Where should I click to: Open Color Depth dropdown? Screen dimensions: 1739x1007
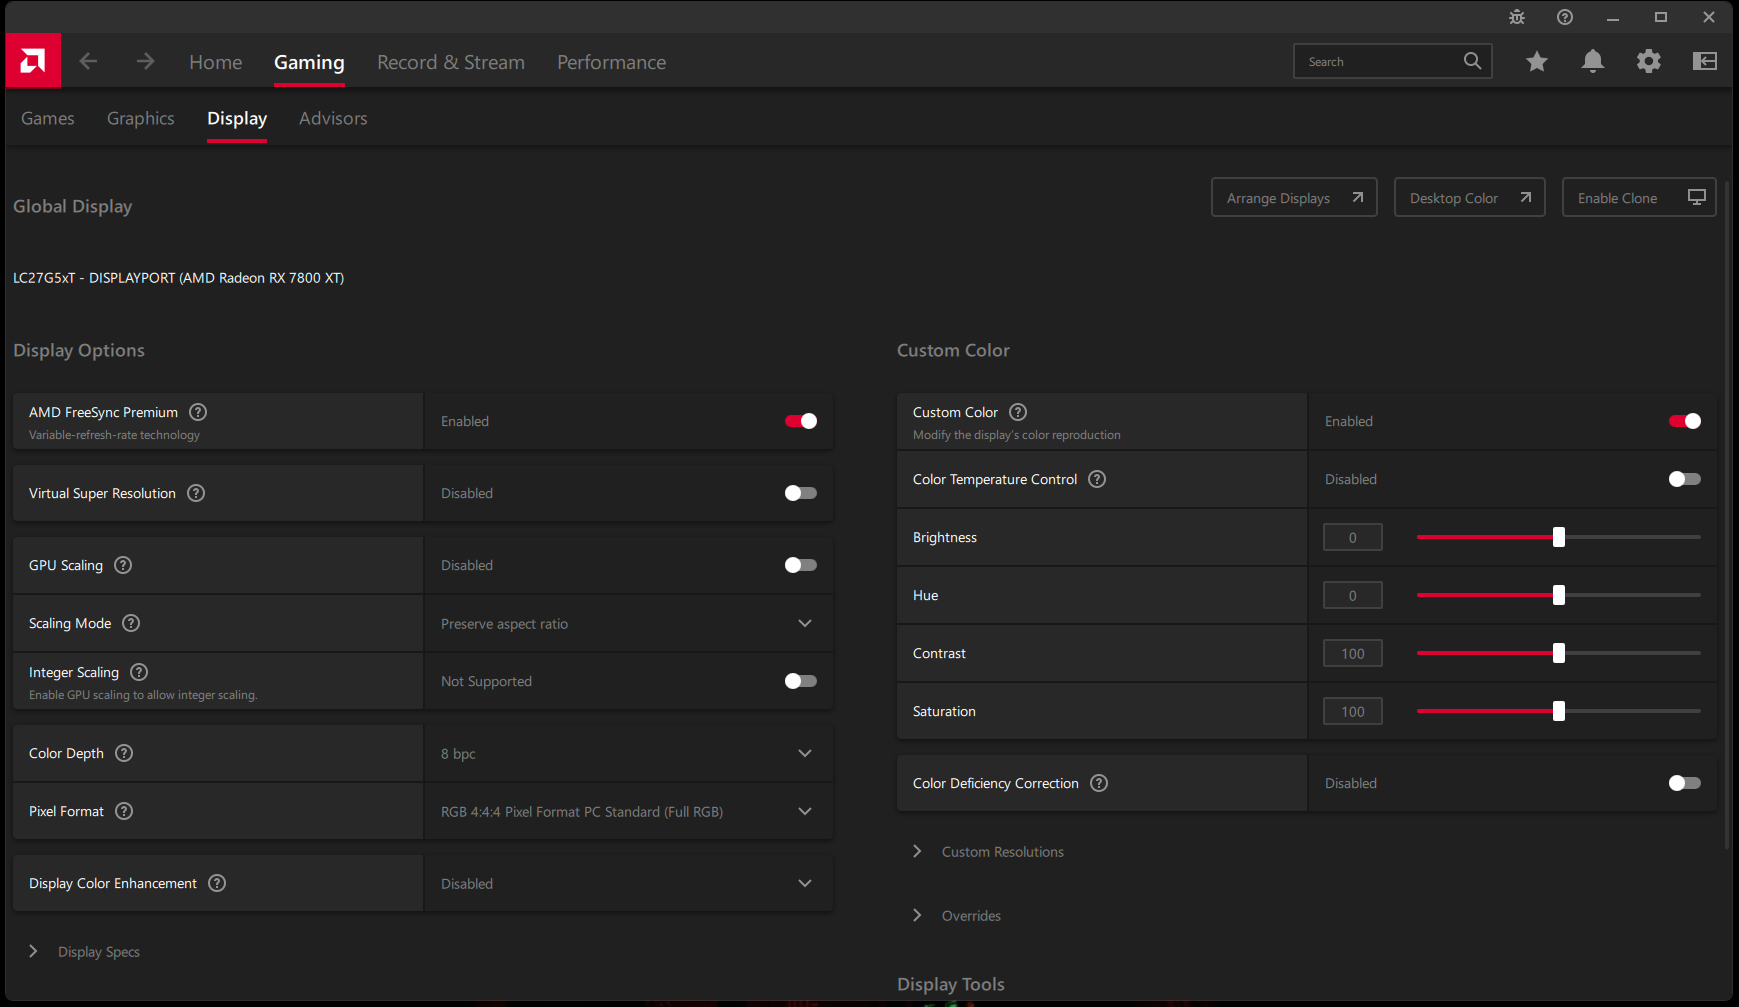click(x=629, y=753)
